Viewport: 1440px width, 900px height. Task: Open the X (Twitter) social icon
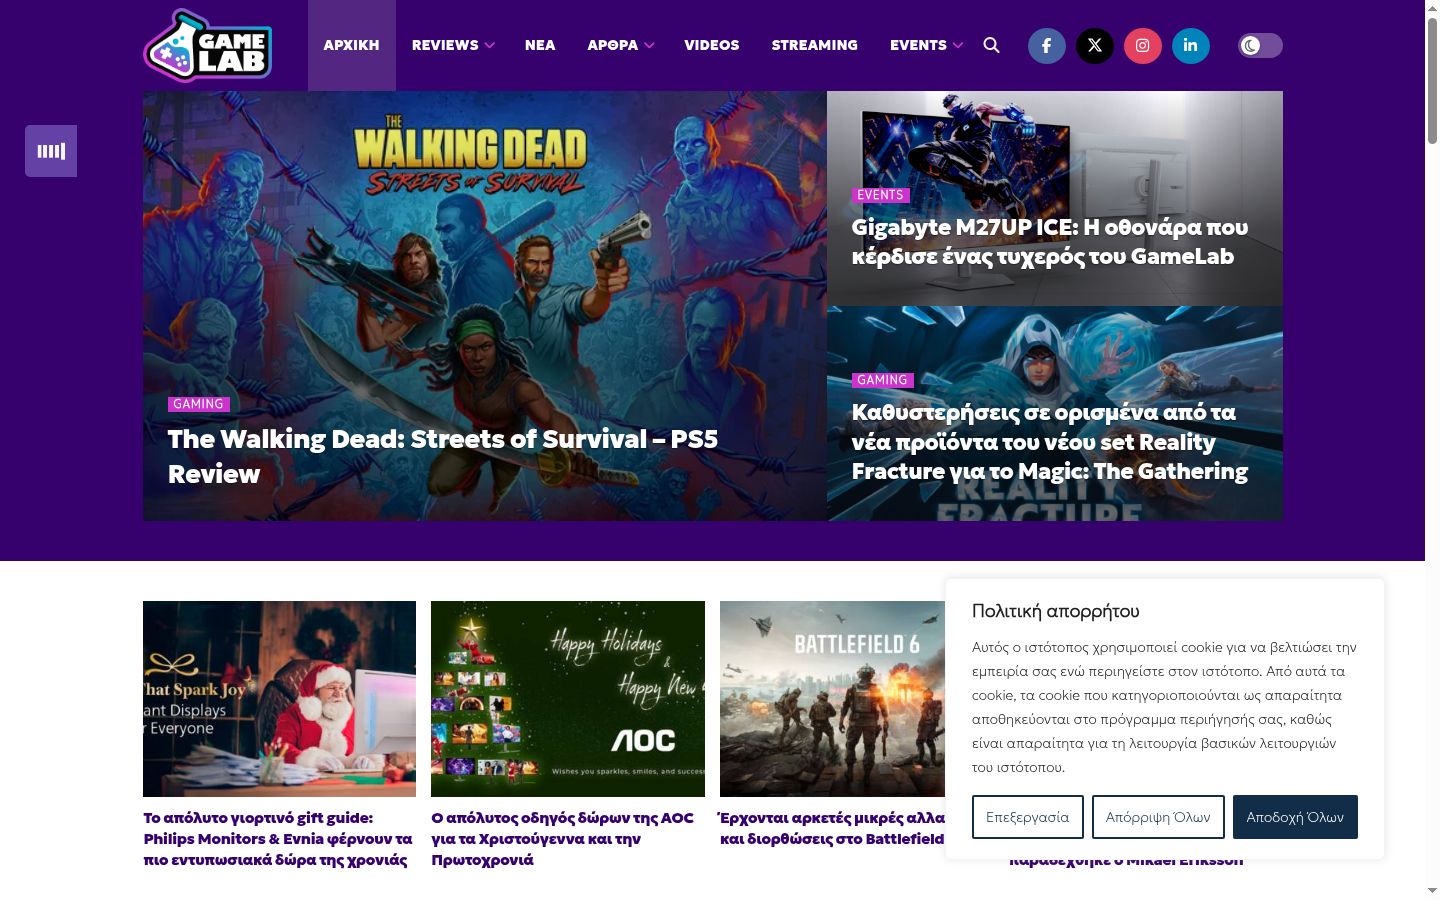(x=1095, y=45)
